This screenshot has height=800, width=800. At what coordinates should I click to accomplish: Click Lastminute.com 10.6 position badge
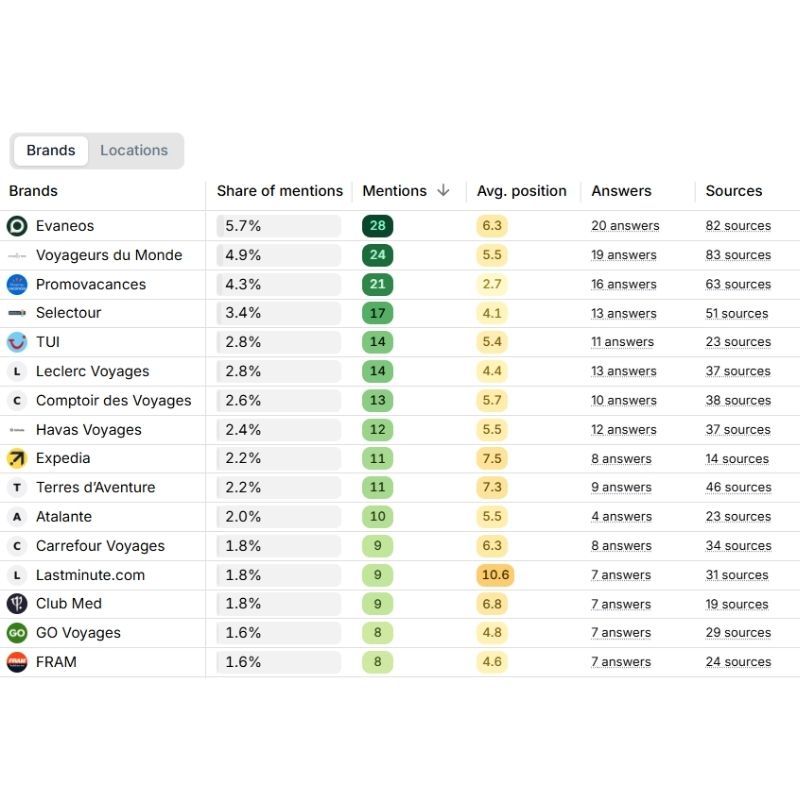[495, 575]
